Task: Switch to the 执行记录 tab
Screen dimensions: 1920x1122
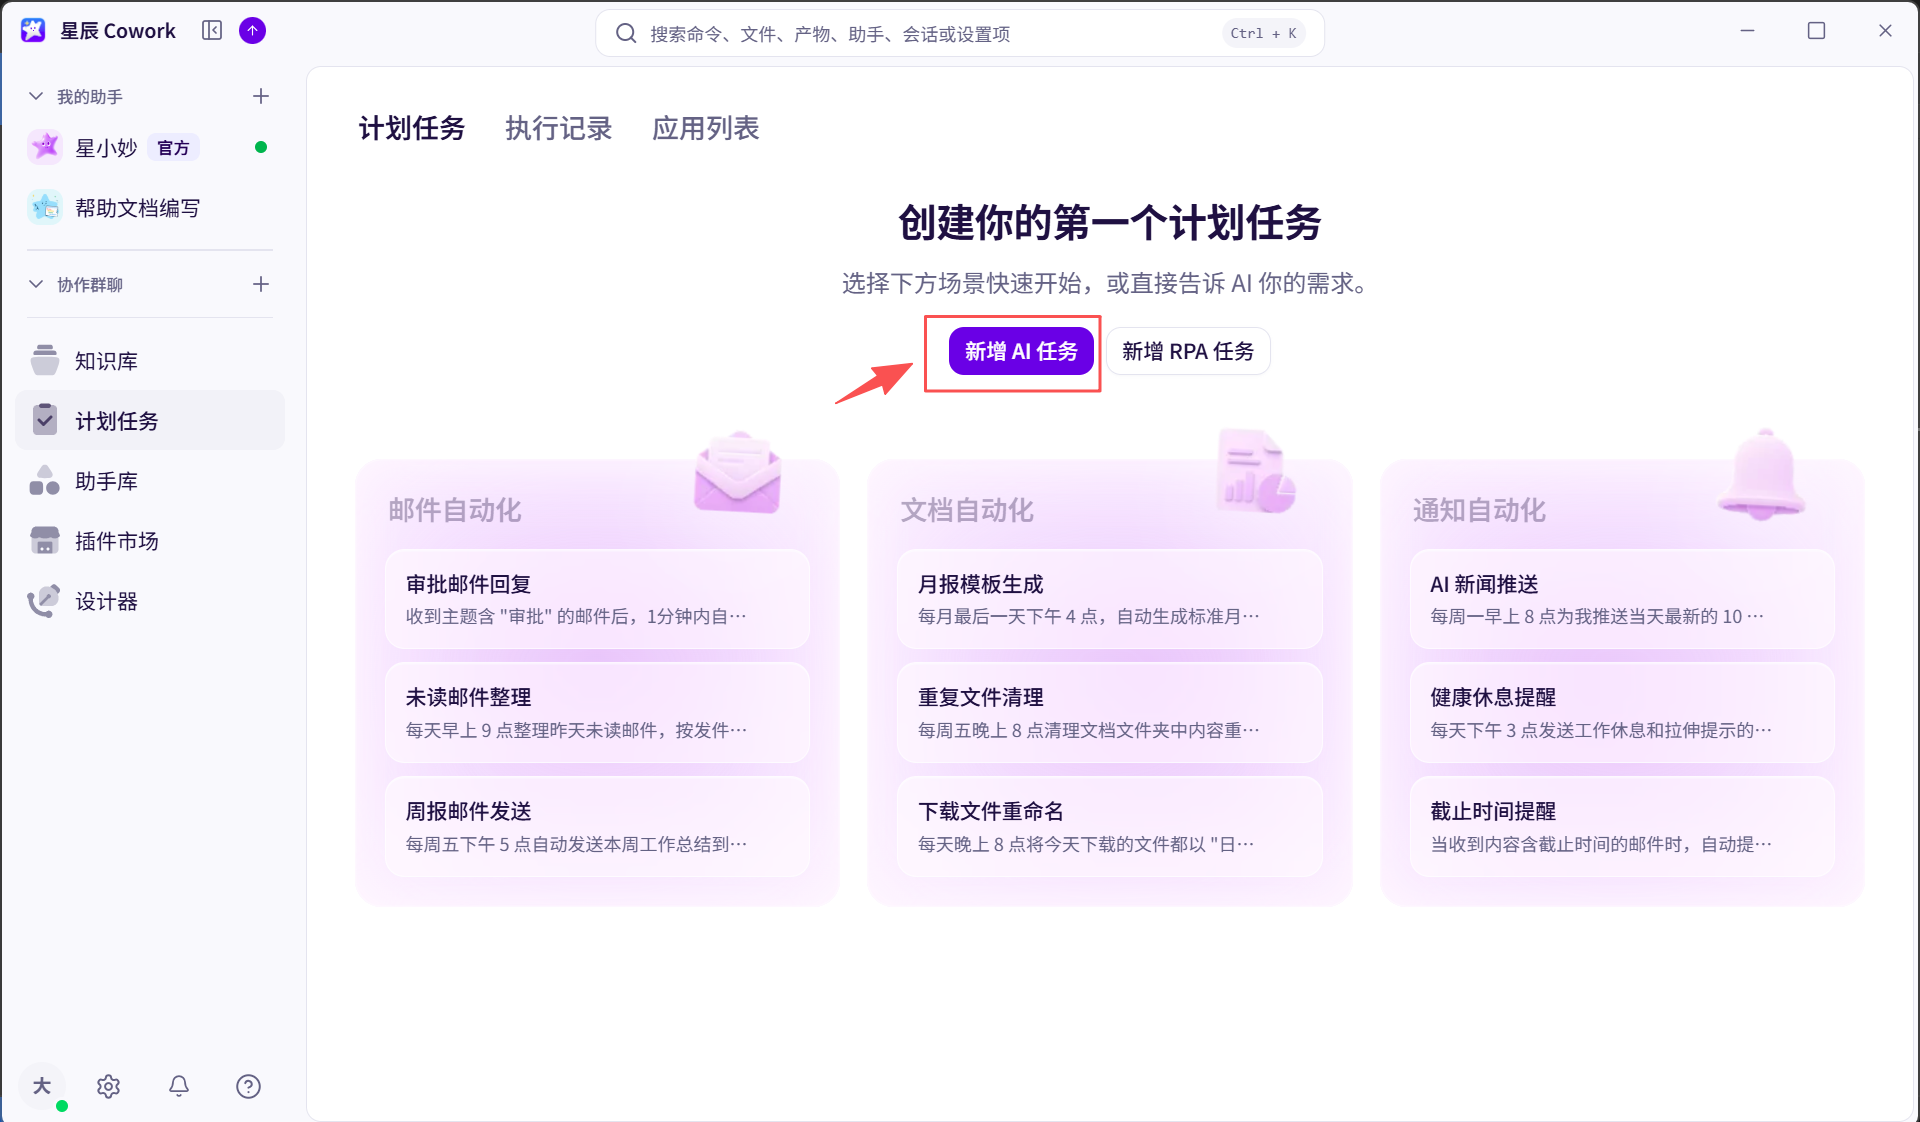Action: [558, 128]
